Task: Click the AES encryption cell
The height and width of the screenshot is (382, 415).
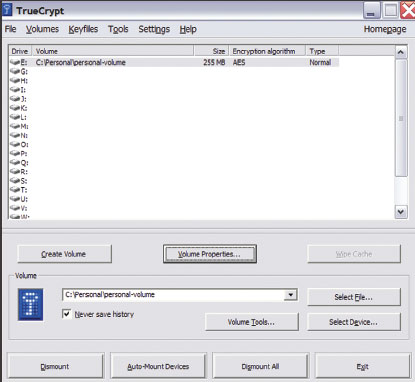Action: pyautogui.click(x=239, y=62)
